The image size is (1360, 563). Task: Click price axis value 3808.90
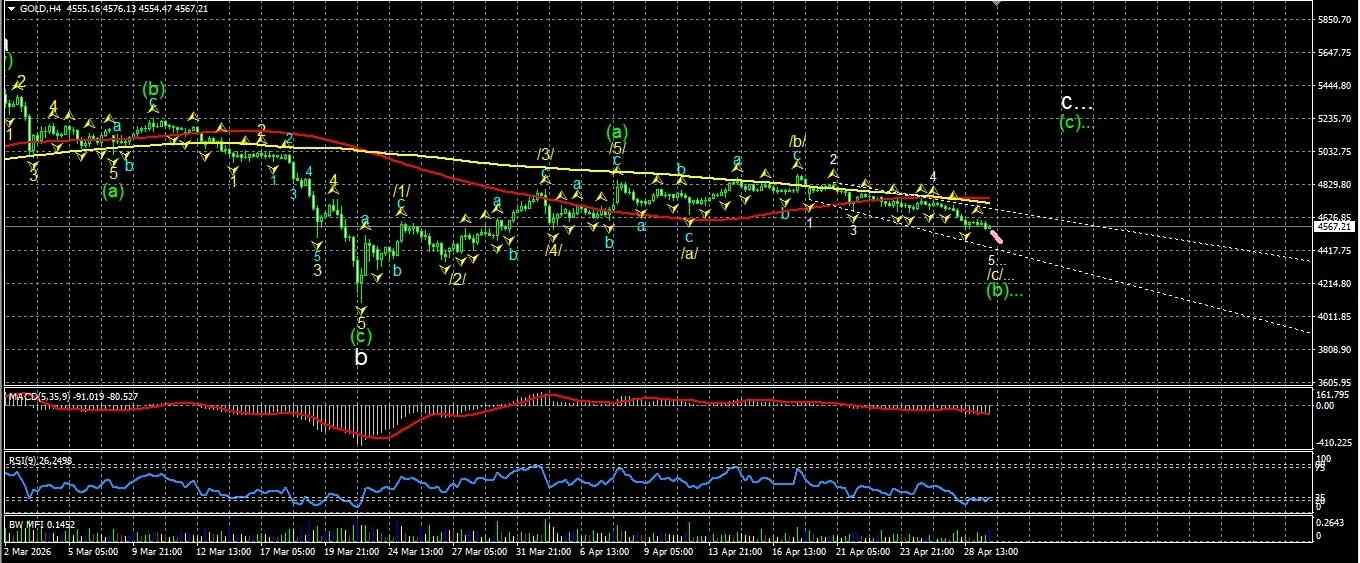(1335, 350)
